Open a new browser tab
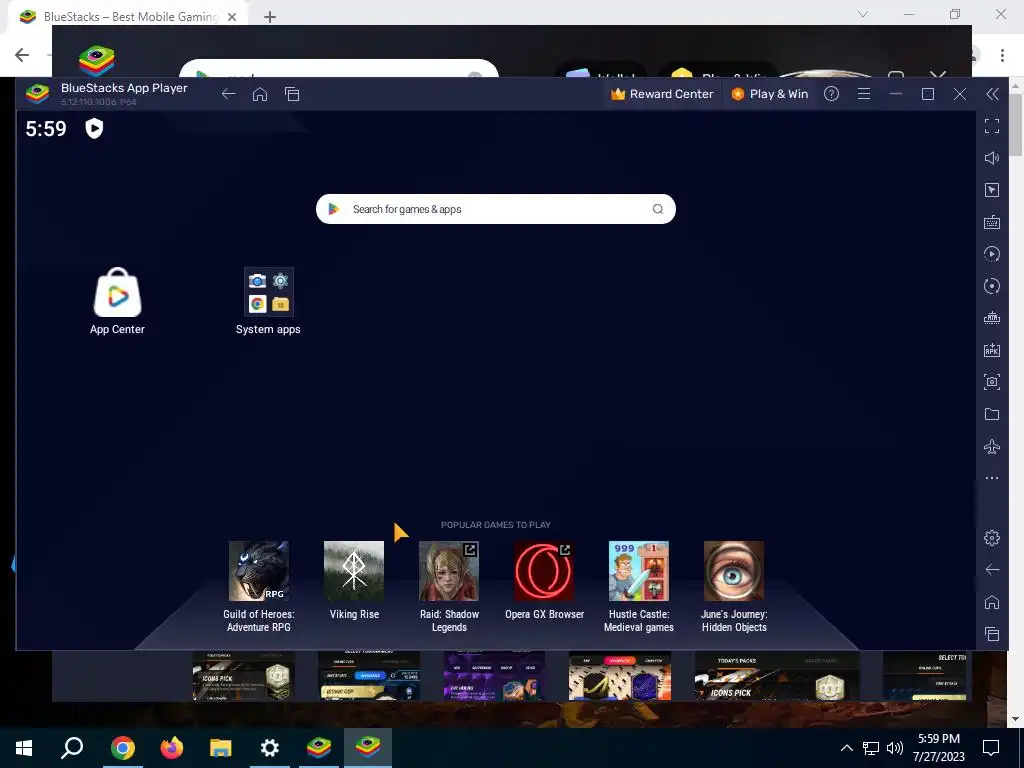Image resolution: width=1024 pixels, height=768 pixels. click(270, 17)
